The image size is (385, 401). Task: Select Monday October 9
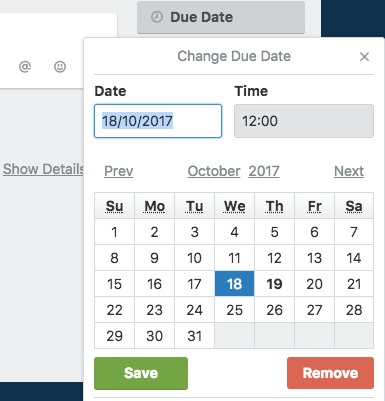154,258
